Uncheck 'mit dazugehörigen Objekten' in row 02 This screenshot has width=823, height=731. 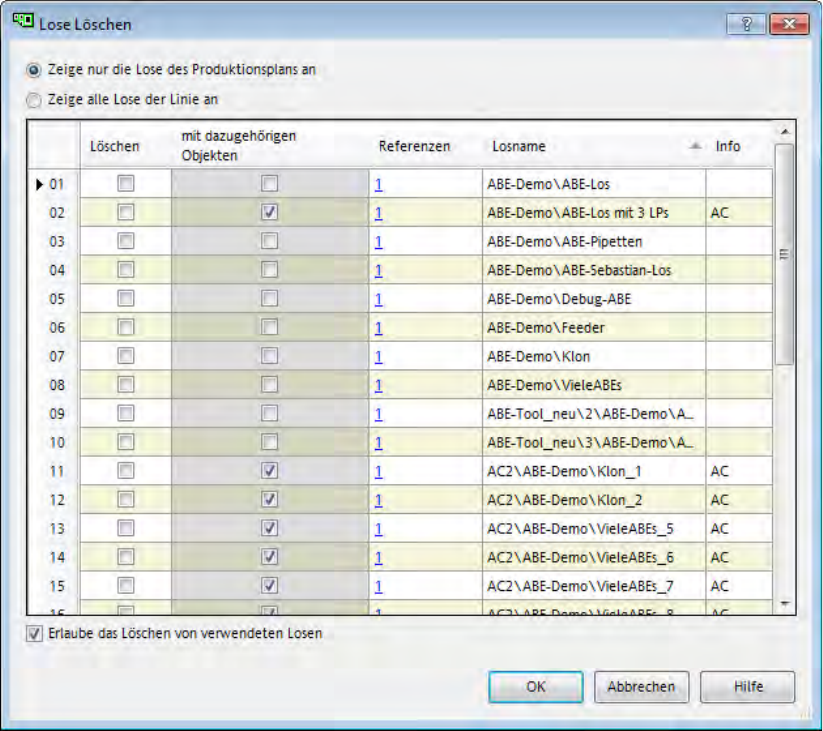click(269, 213)
